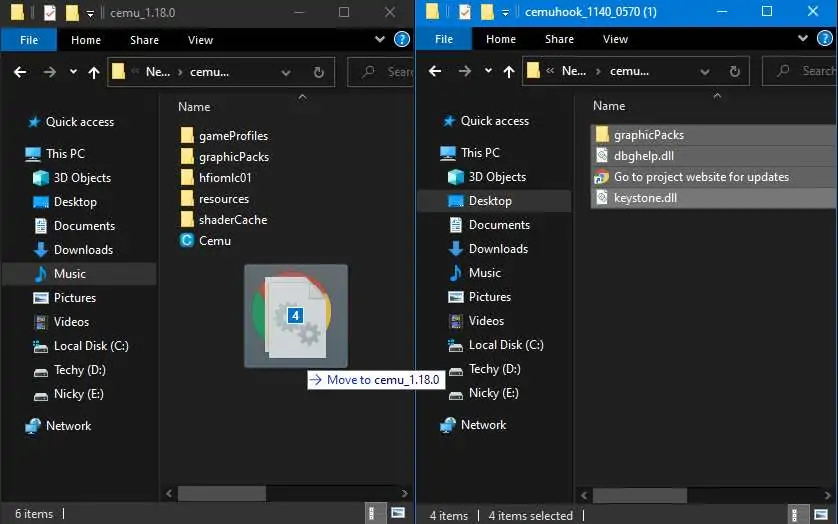Open Quick access in cemu_1.18.0 window
The width and height of the screenshot is (838, 524).
coord(71,122)
